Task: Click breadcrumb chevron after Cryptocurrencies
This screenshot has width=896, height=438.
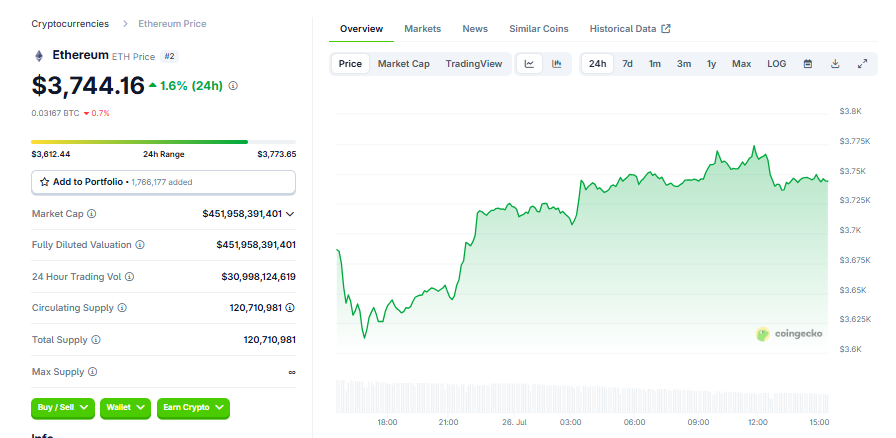Action: tap(125, 24)
